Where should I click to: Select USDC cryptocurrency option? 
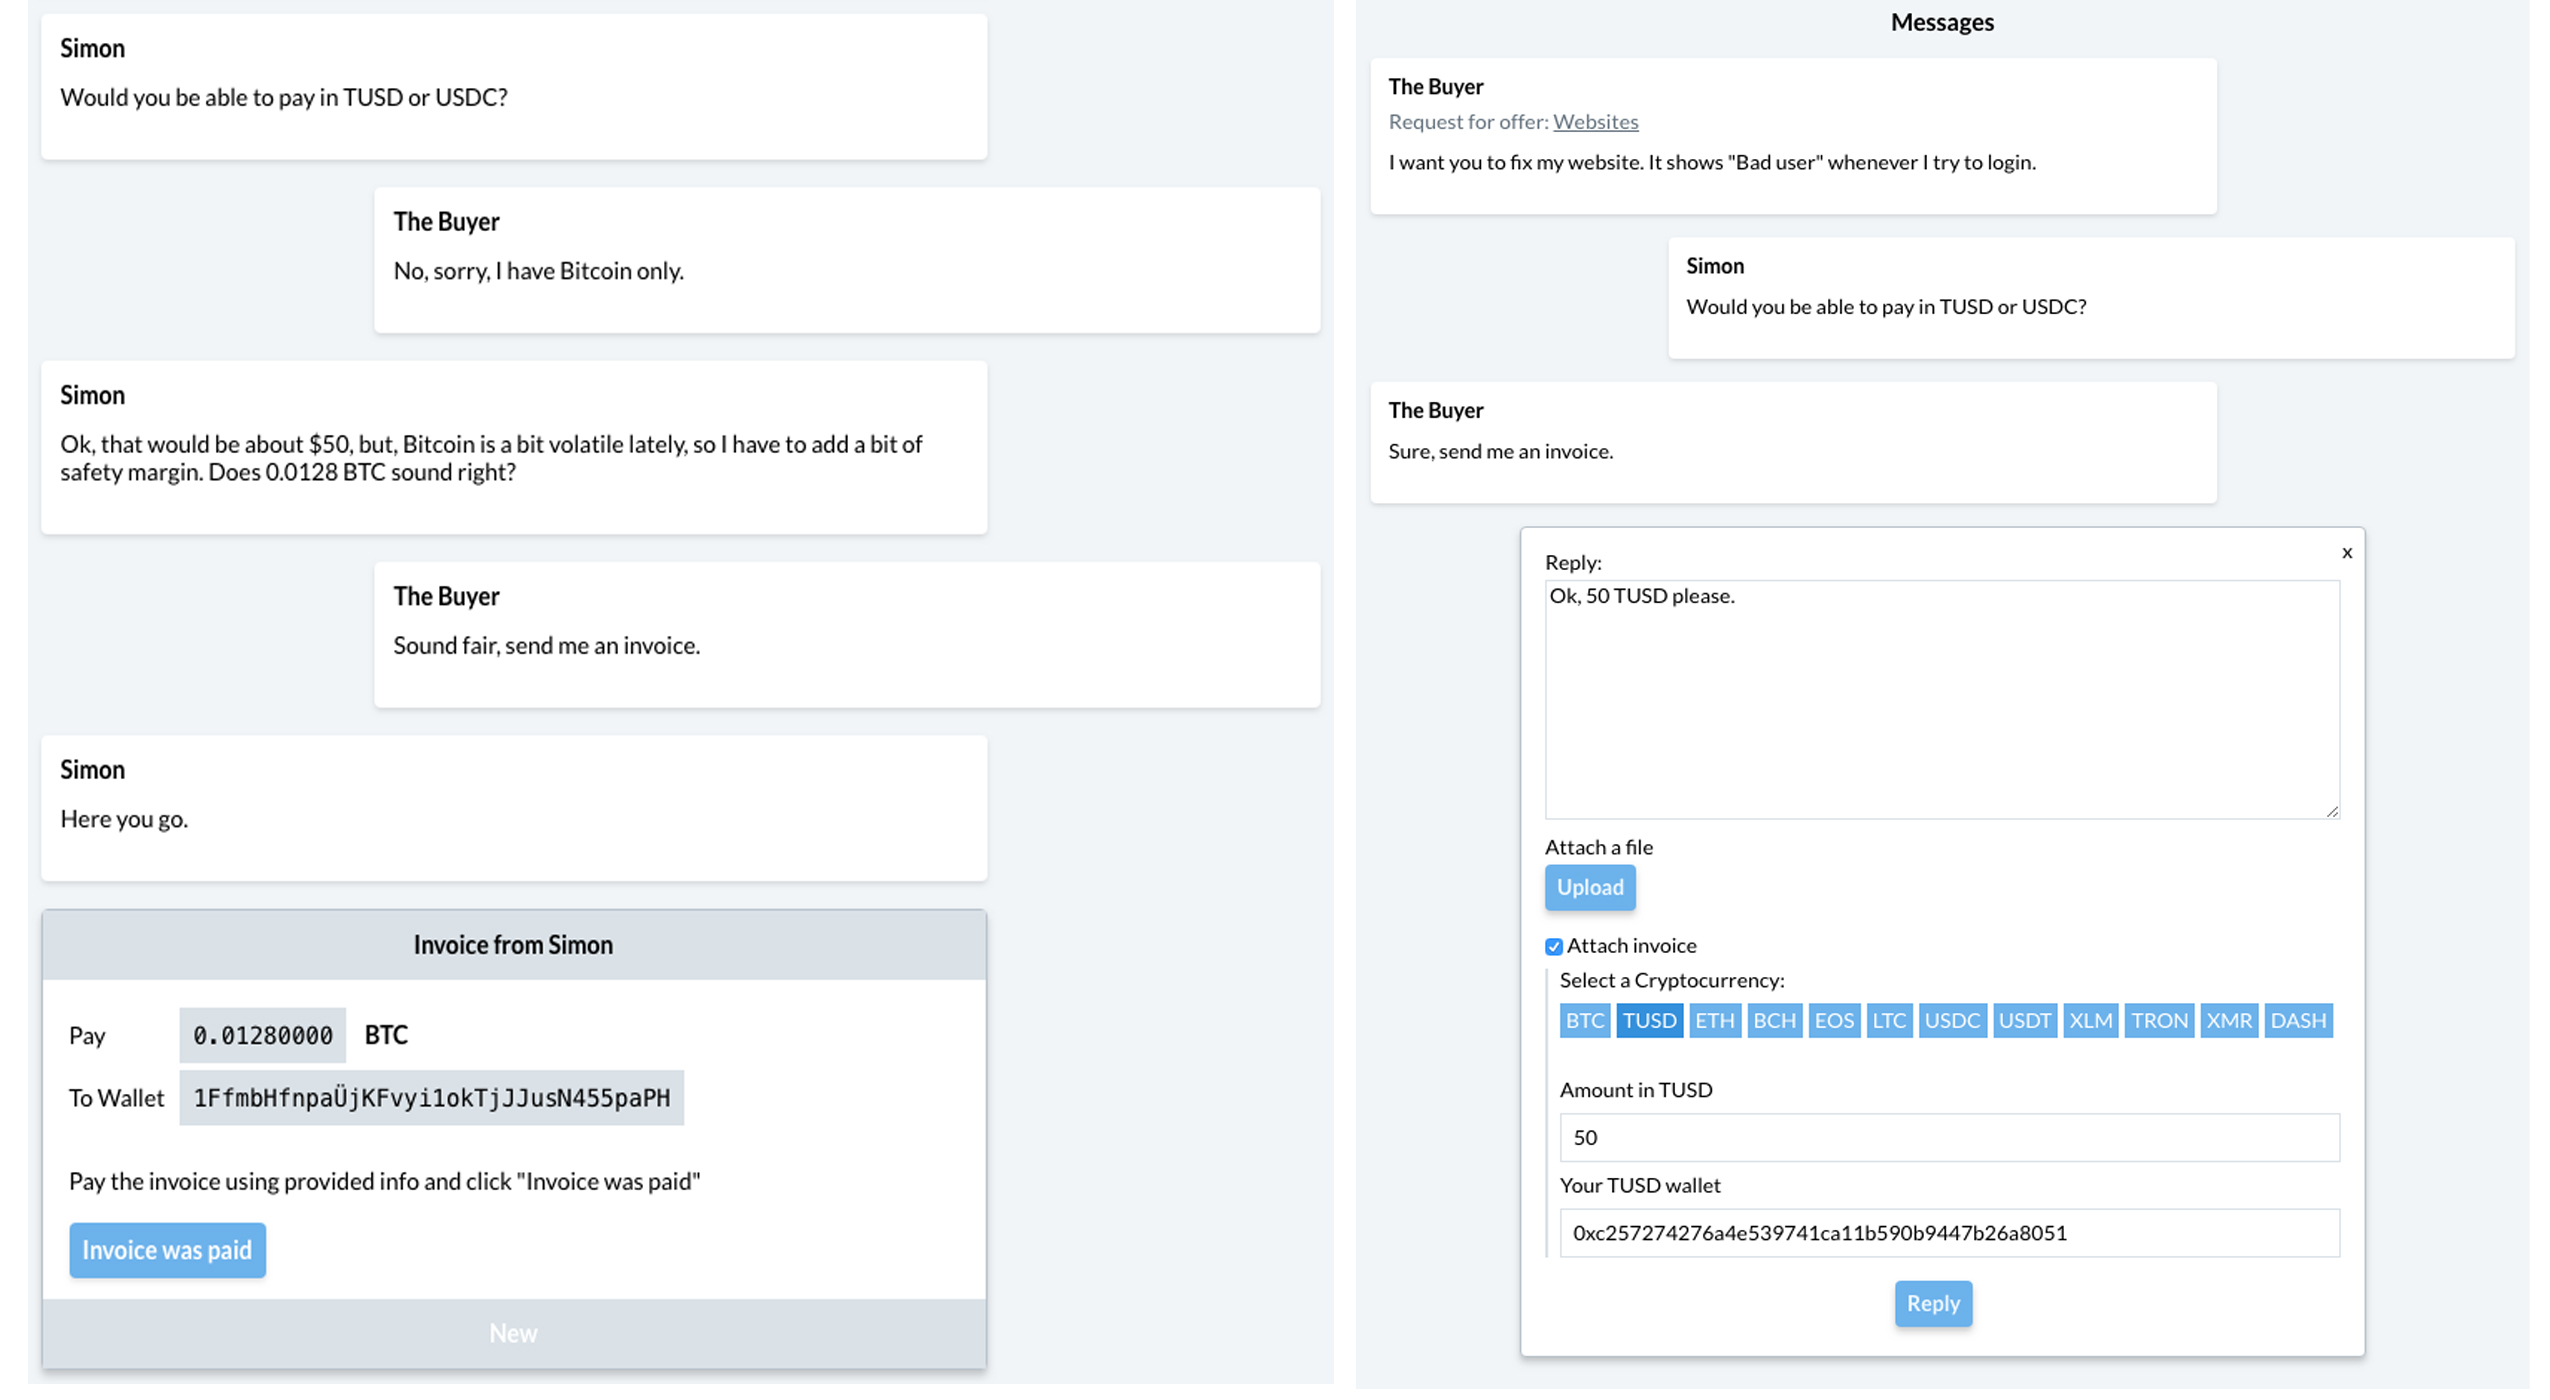(x=1950, y=1019)
